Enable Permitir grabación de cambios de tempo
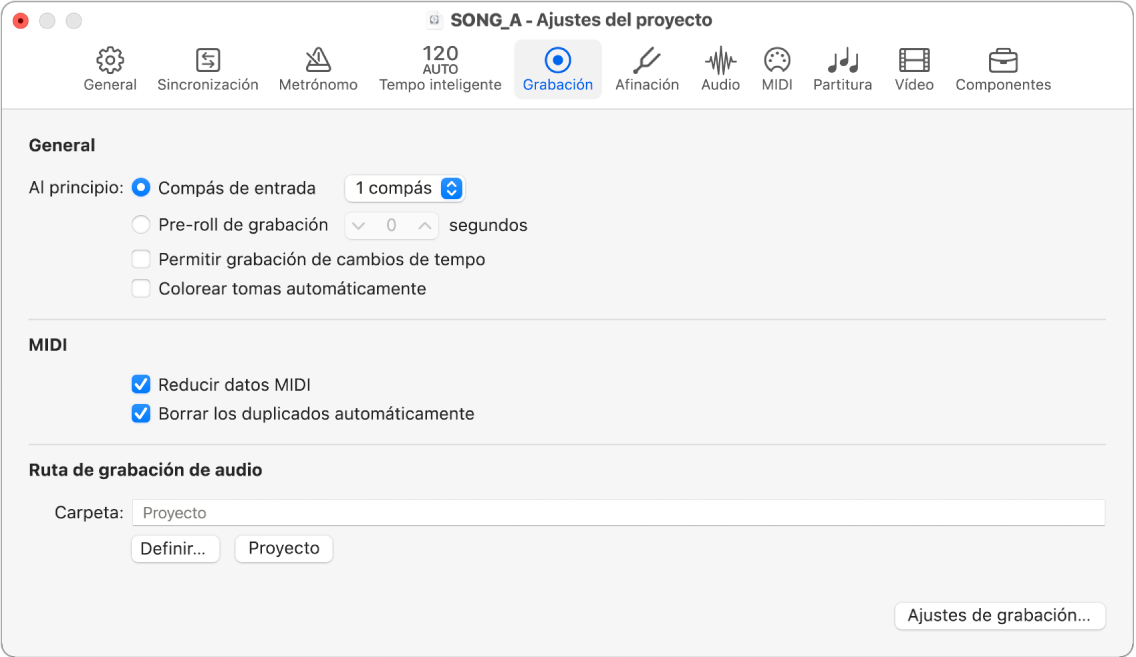The image size is (1136, 657). 141,260
